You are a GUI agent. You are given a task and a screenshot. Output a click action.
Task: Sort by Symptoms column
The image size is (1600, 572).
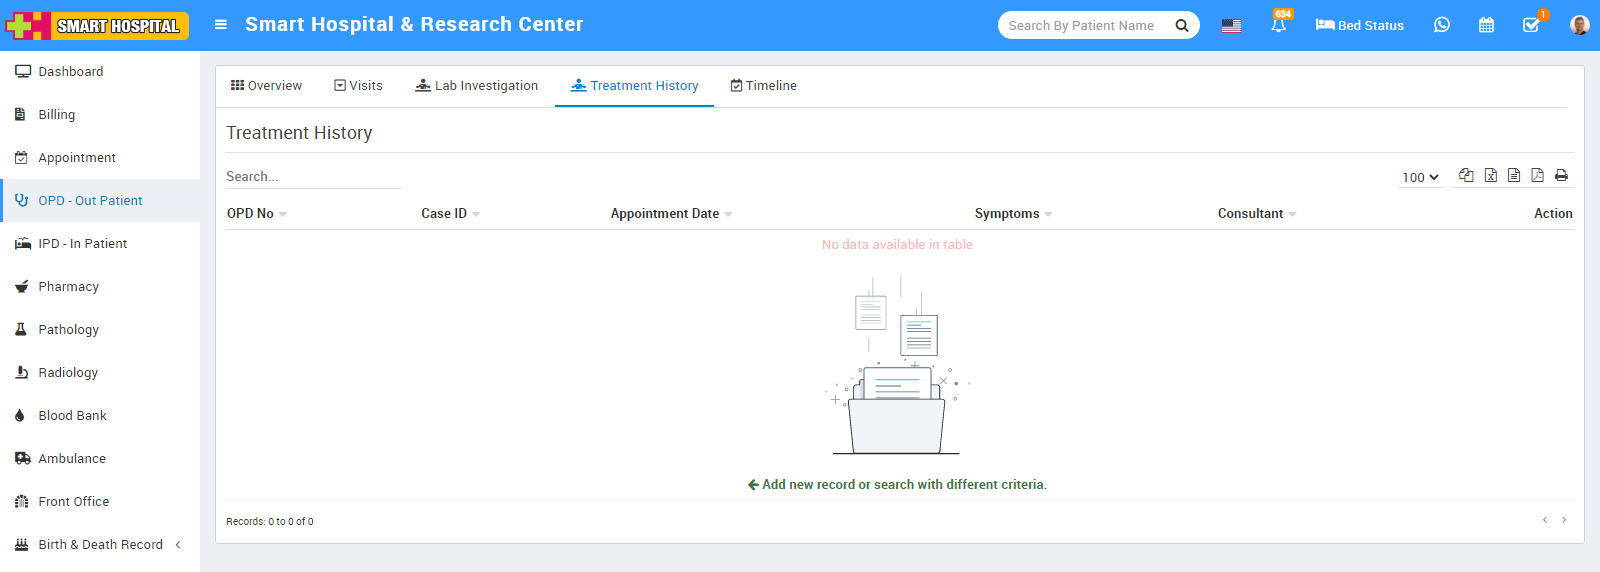click(x=1013, y=214)
